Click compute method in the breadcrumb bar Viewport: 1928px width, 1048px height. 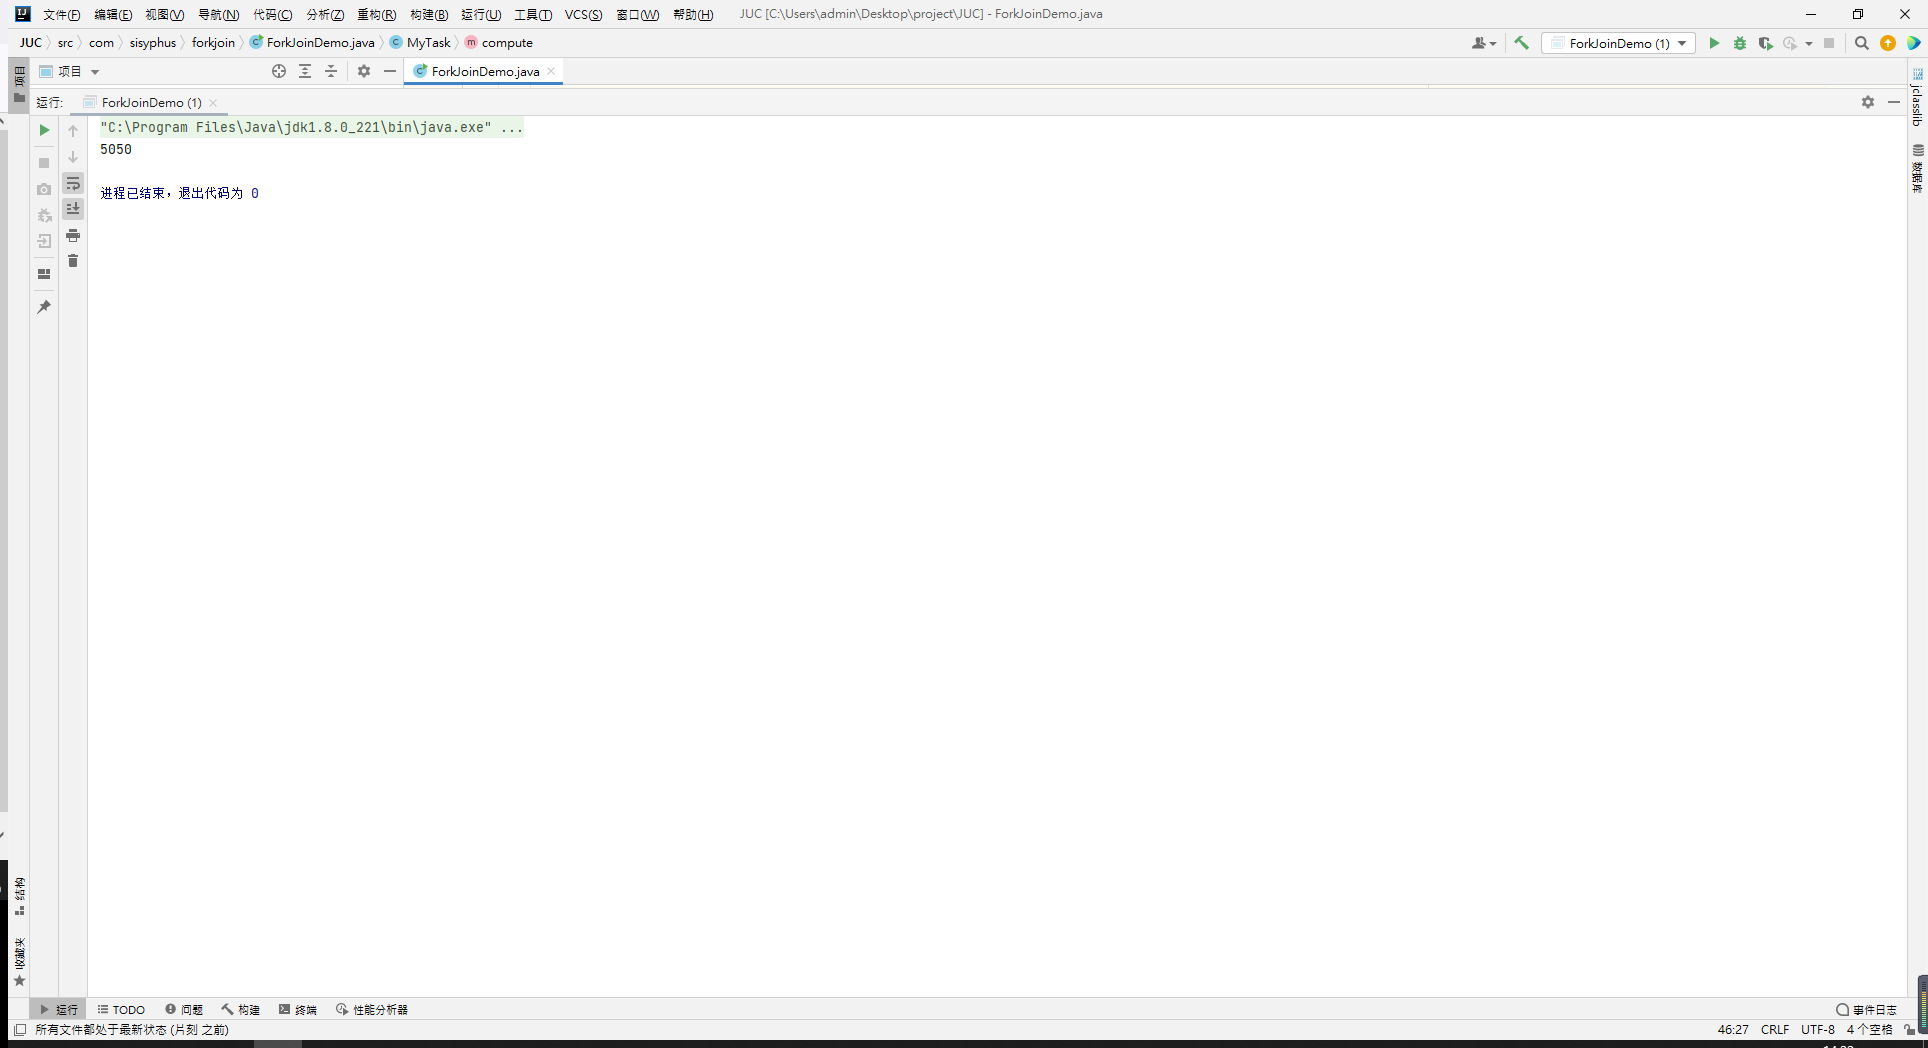point(499,43)
